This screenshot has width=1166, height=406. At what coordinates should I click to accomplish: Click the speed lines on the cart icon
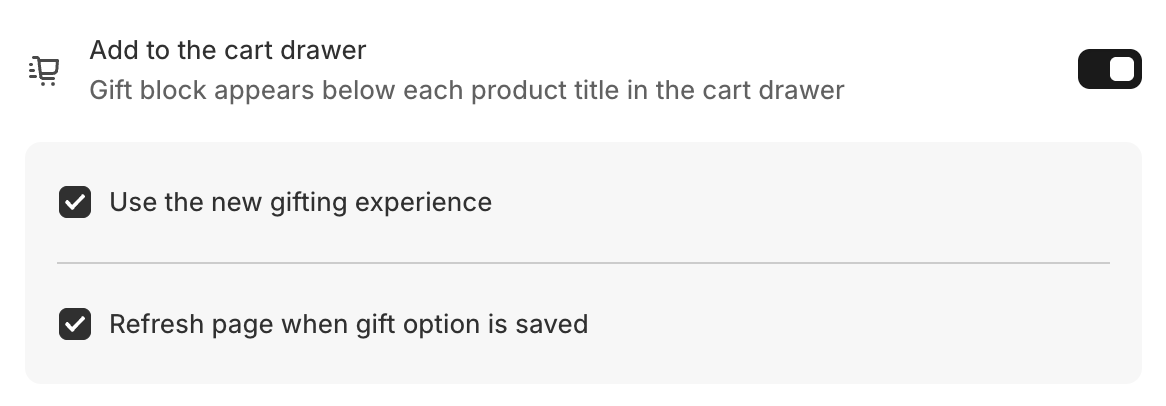[x=33, y=68]
